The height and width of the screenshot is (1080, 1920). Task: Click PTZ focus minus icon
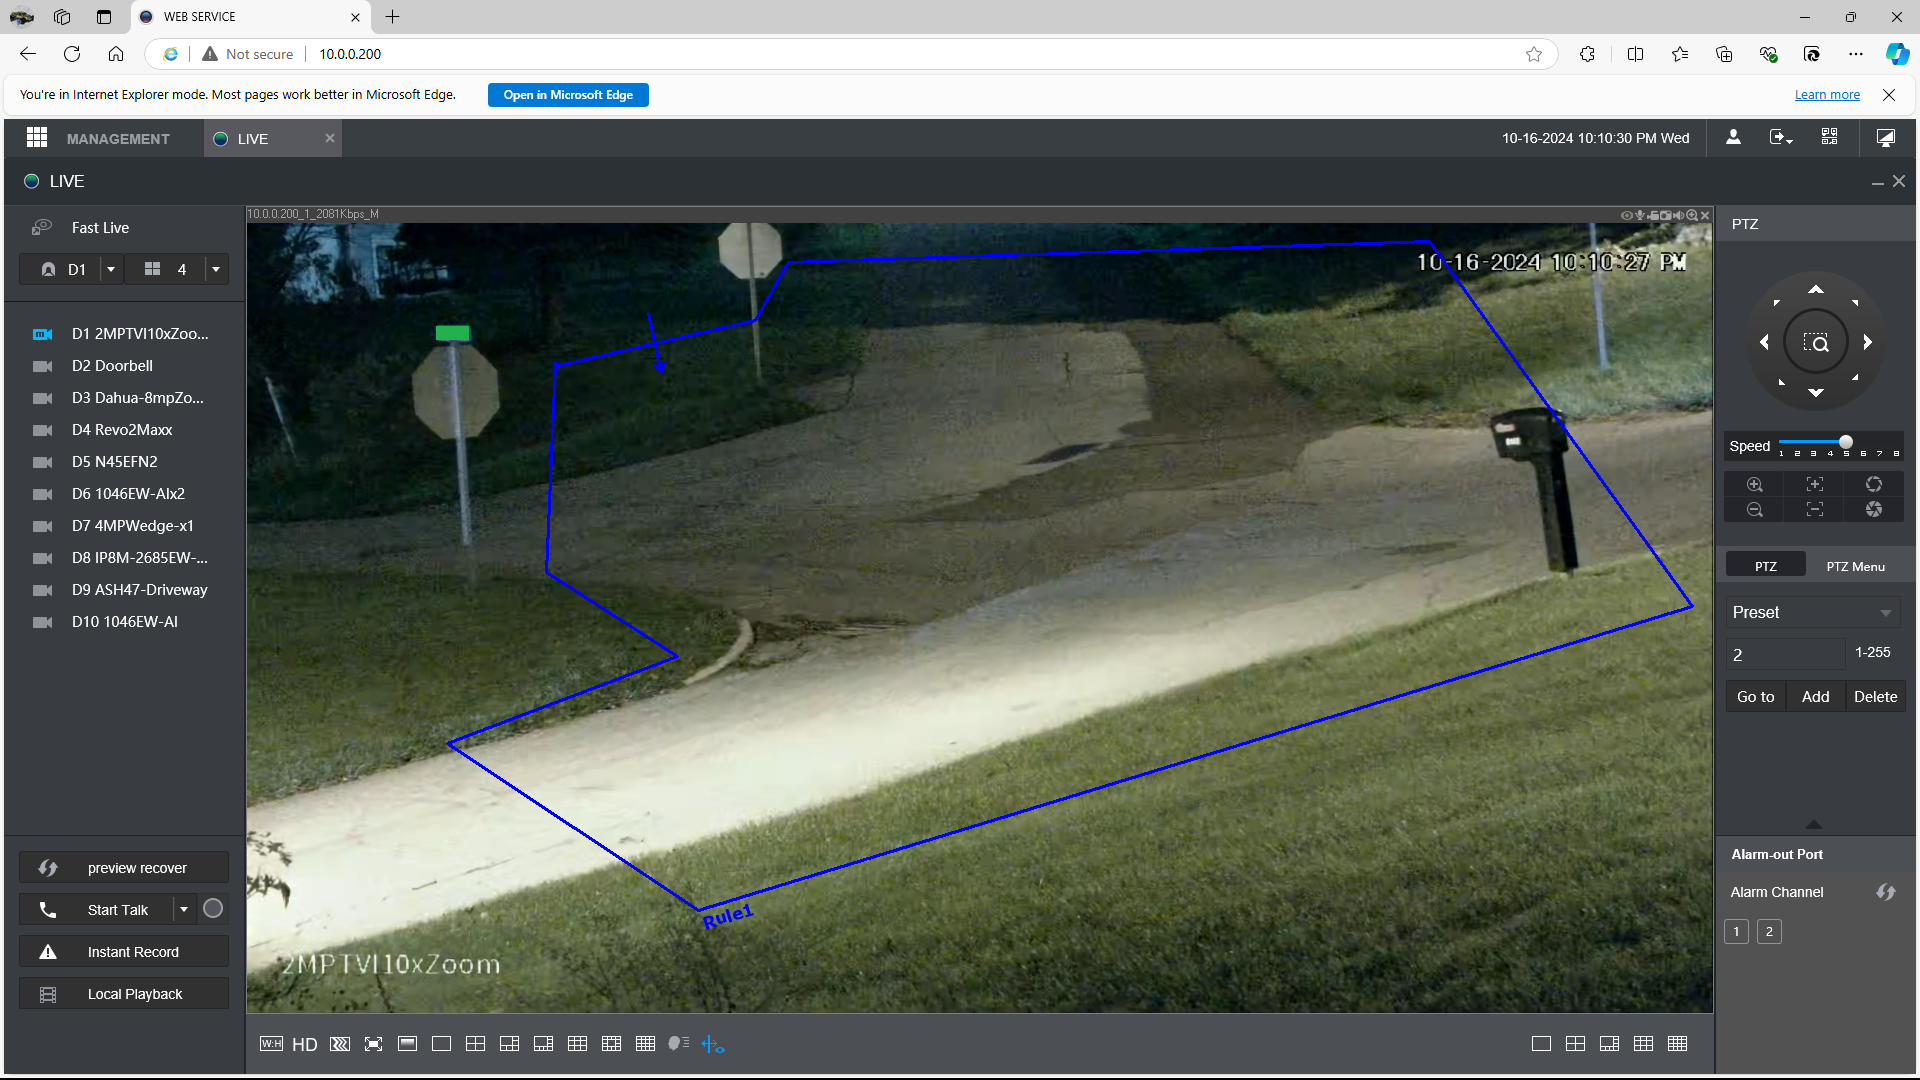tap(1814, 510)
